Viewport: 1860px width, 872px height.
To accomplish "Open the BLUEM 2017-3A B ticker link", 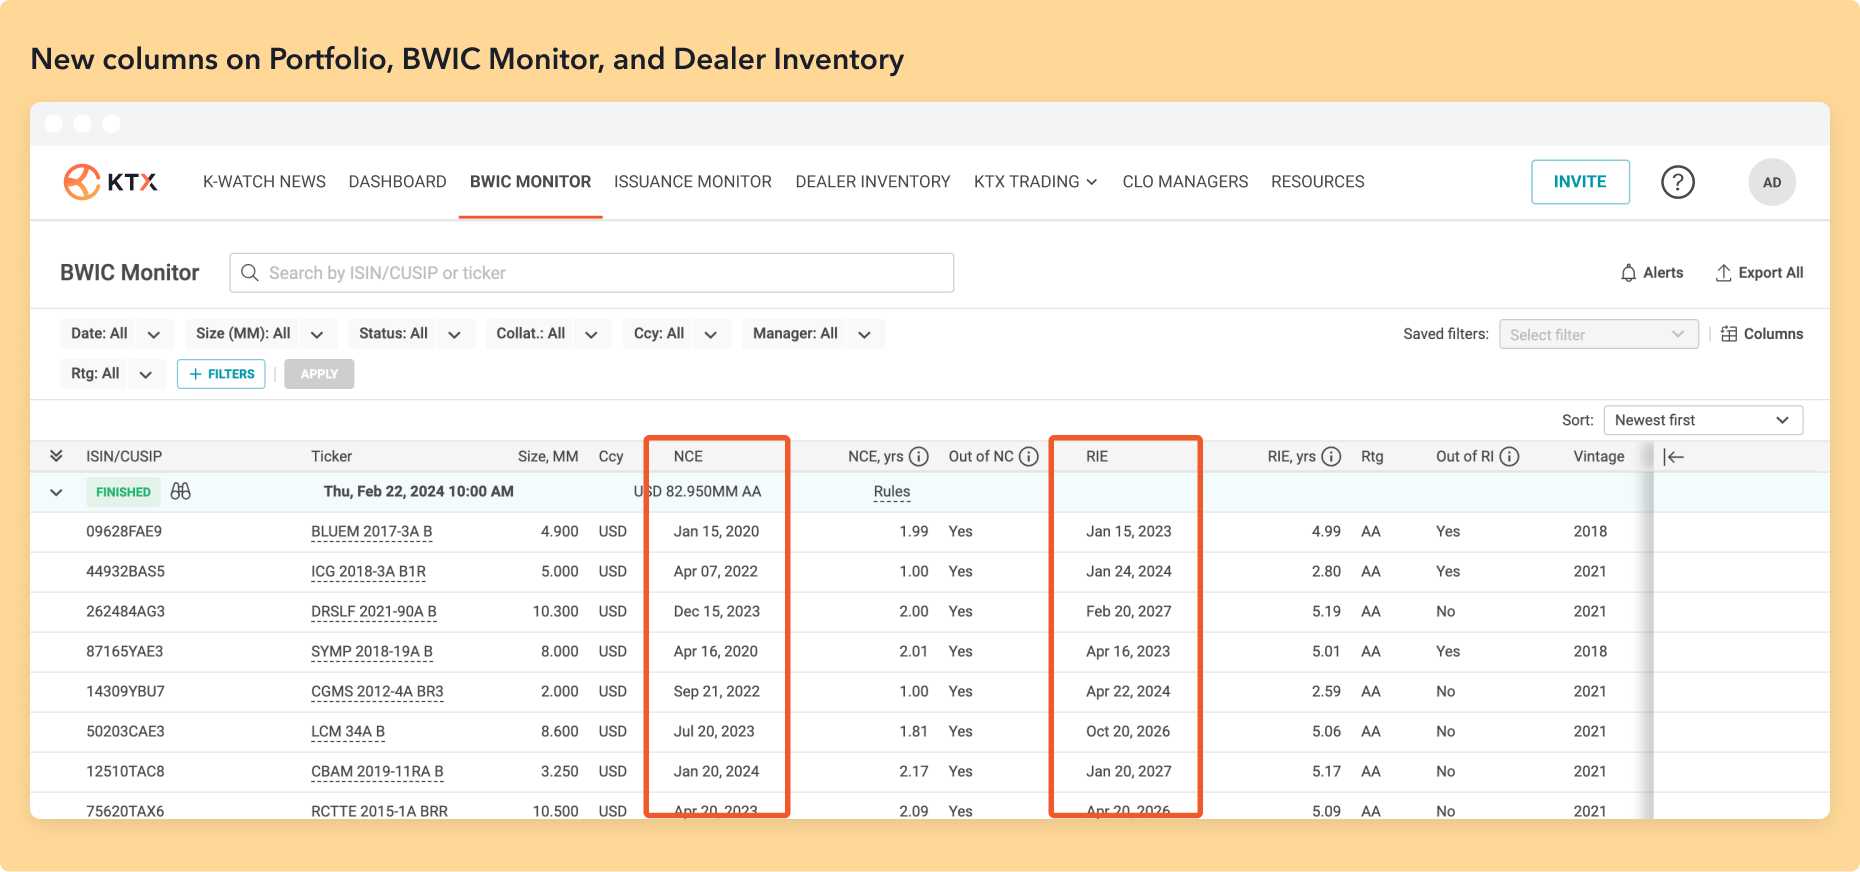I will click(371, 532).
